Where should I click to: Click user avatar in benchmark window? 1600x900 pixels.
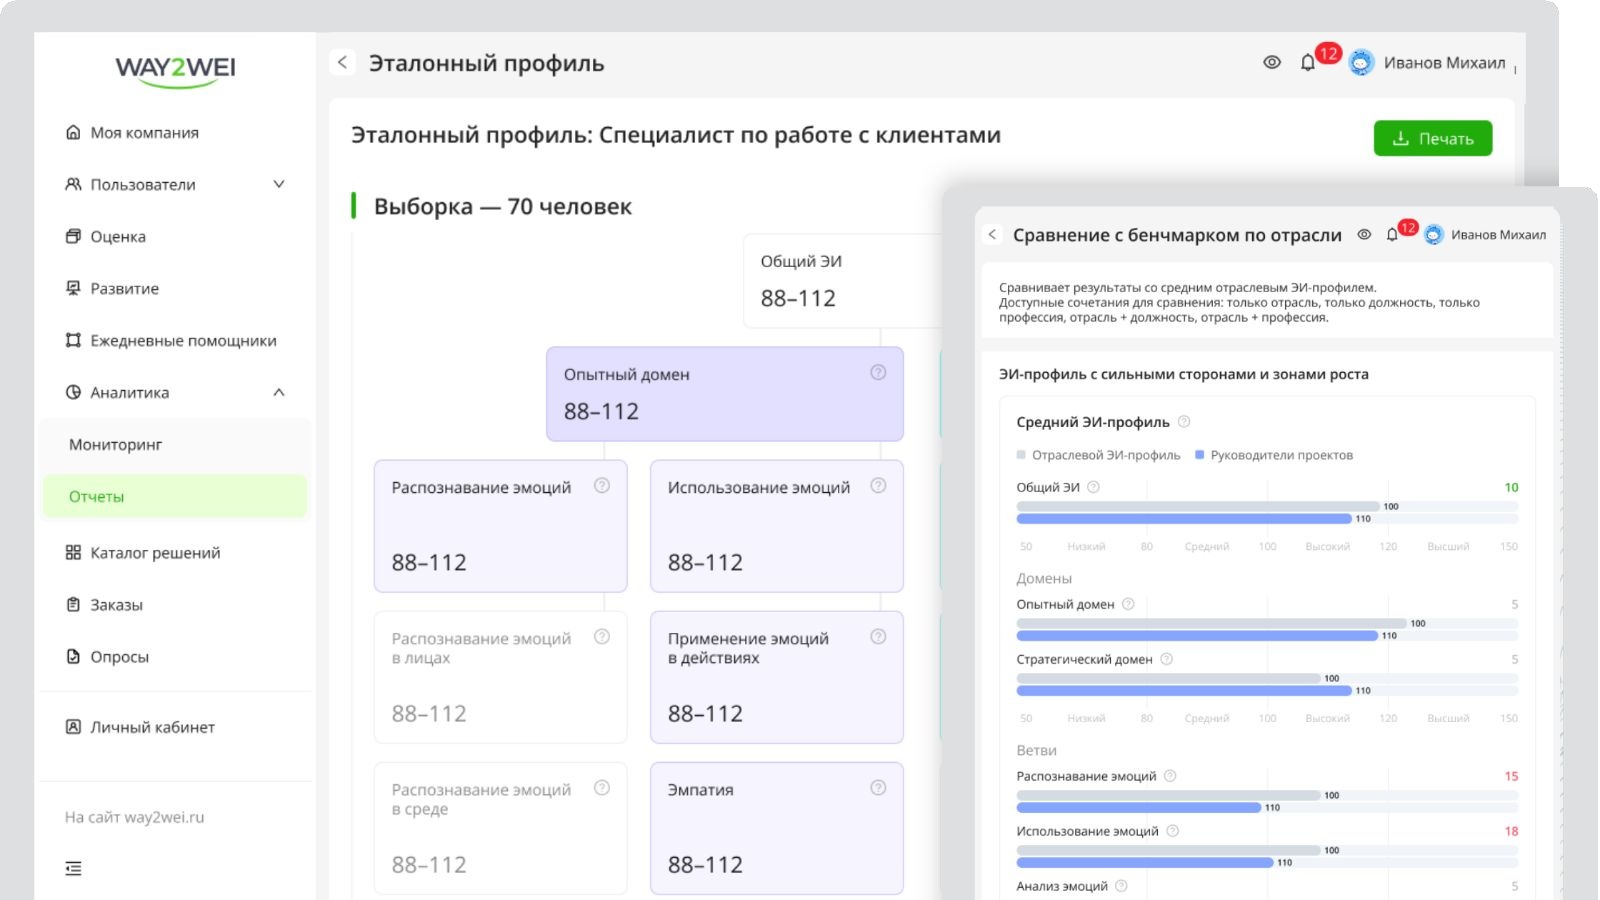click(1434, 234)
